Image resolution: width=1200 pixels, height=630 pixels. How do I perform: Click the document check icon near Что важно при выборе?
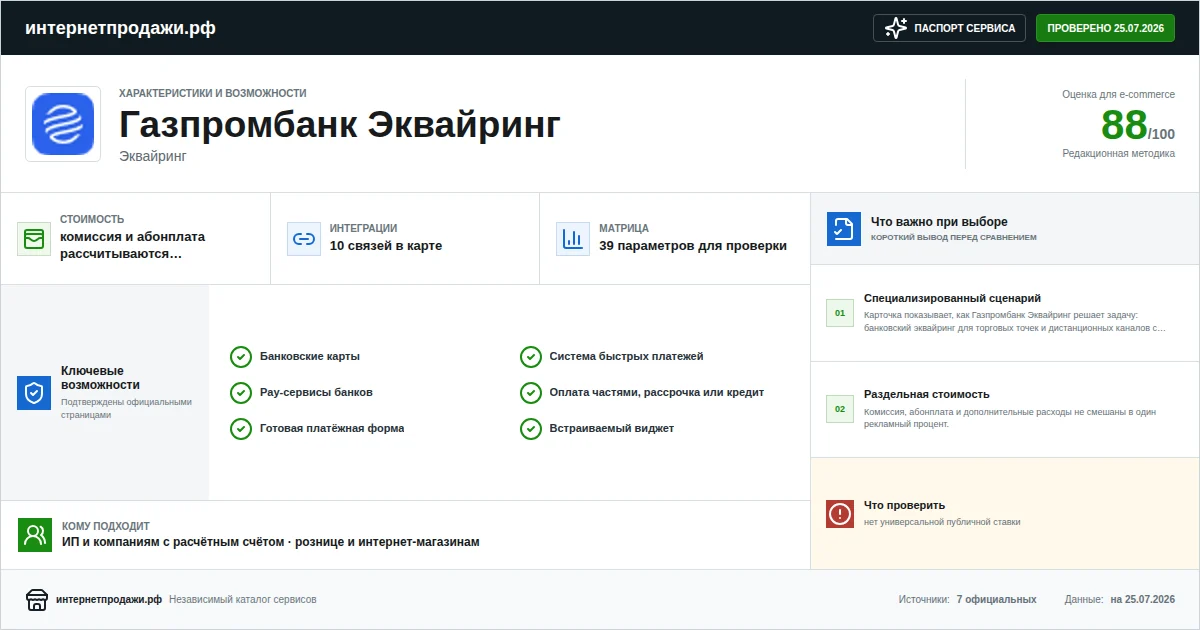(844, 229)
